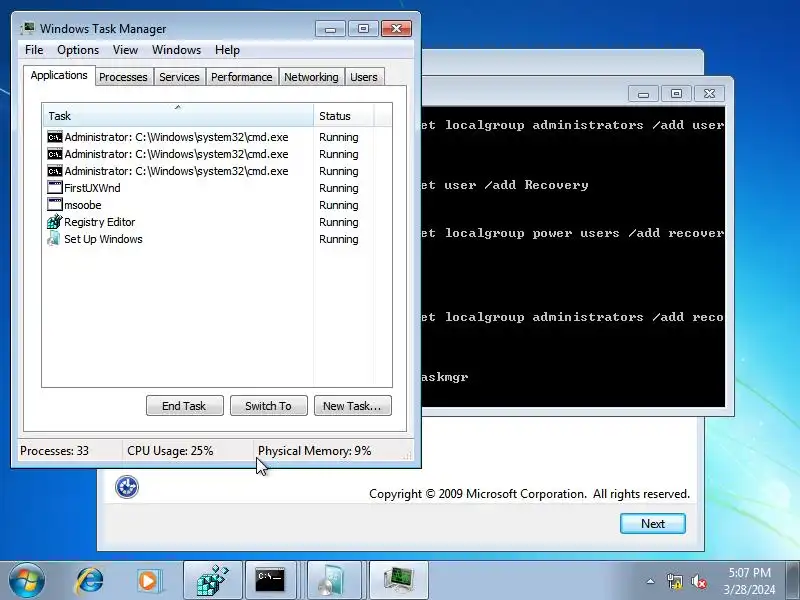
Task: Launch Internet Explorer from the taskbar
Action: 90,581
